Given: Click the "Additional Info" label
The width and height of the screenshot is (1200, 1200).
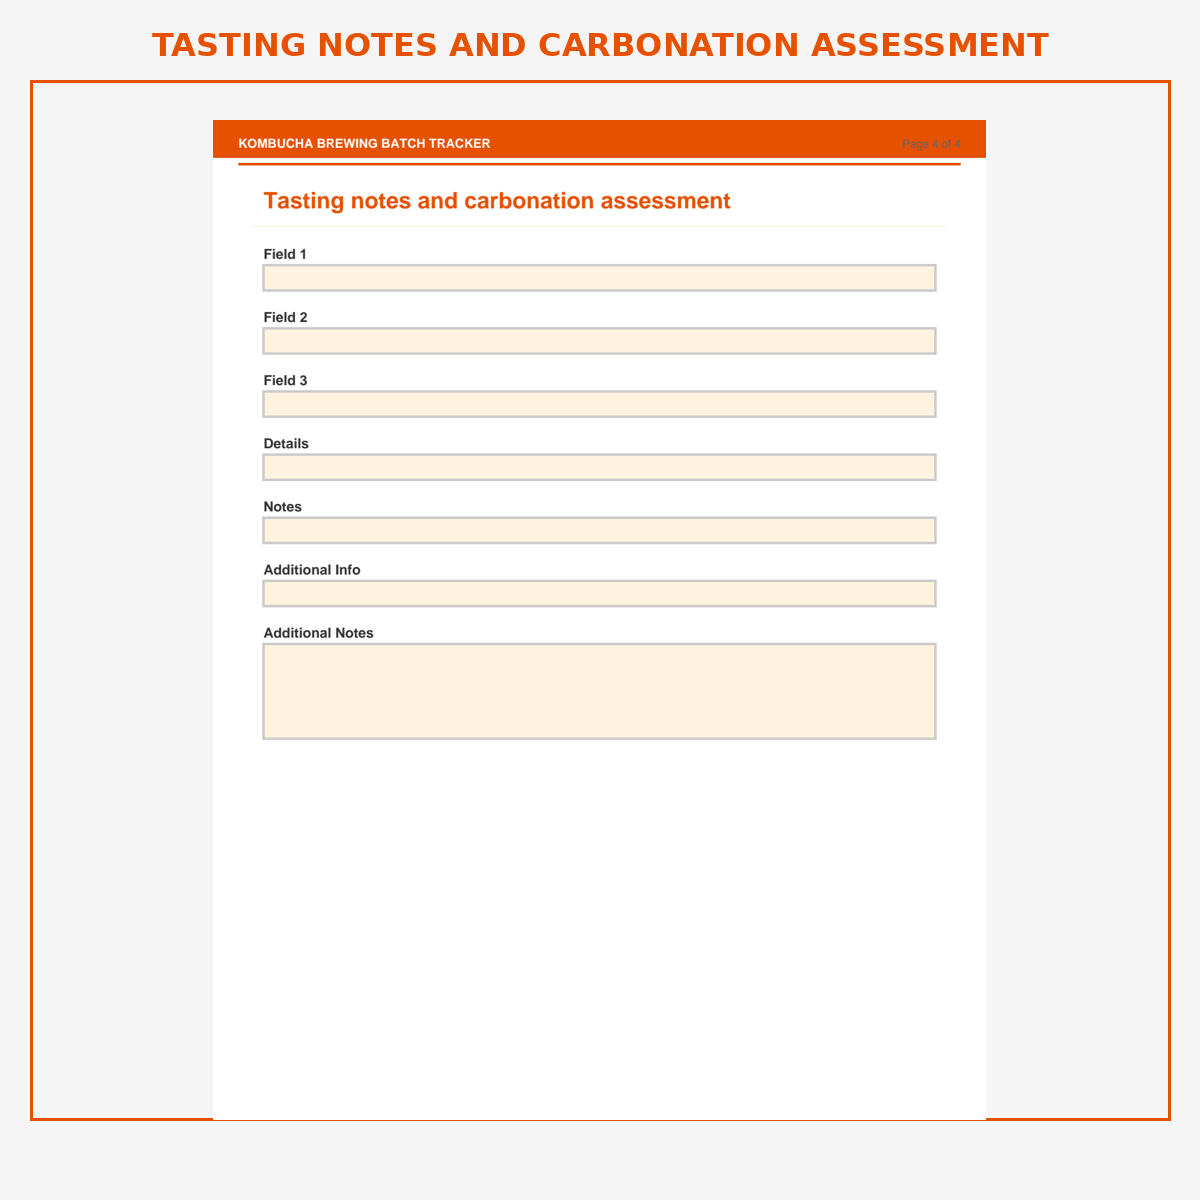Looking at the screenshot, I should click(312, 570).
